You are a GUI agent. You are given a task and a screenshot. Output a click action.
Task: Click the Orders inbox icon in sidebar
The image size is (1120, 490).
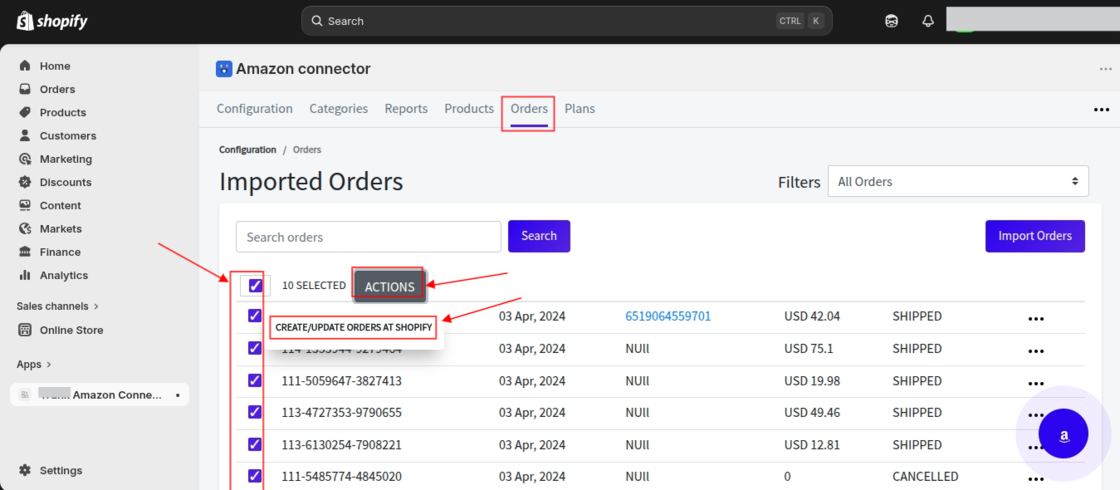tap(25, 89)
